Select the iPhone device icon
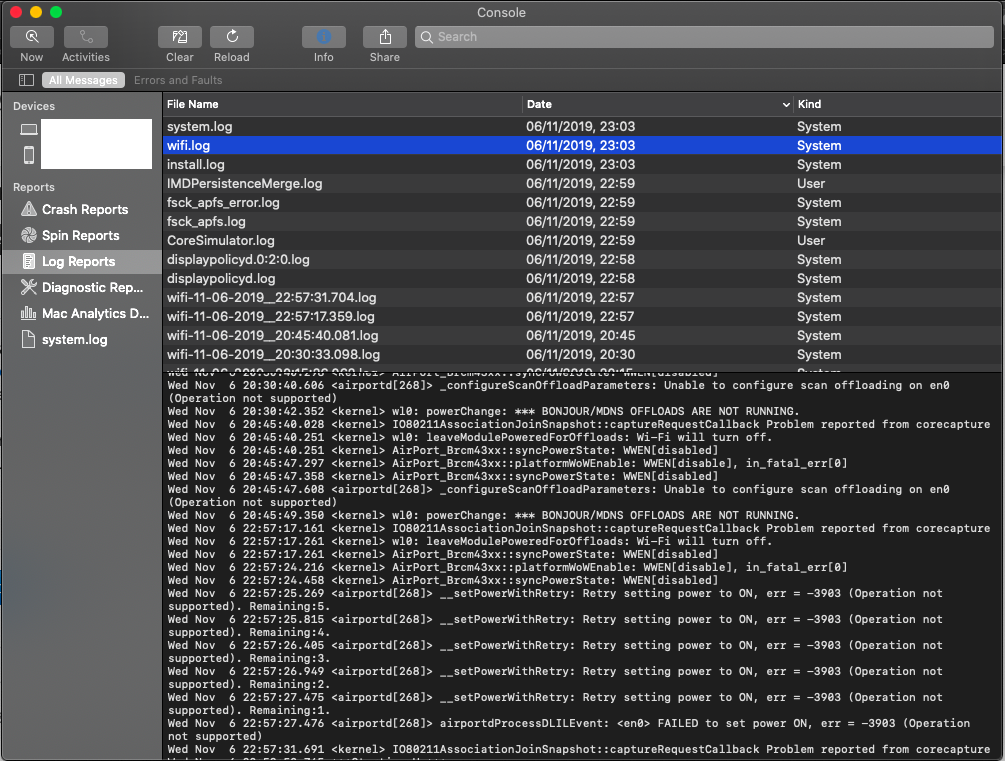1005x761 pixels. (29, 155)
